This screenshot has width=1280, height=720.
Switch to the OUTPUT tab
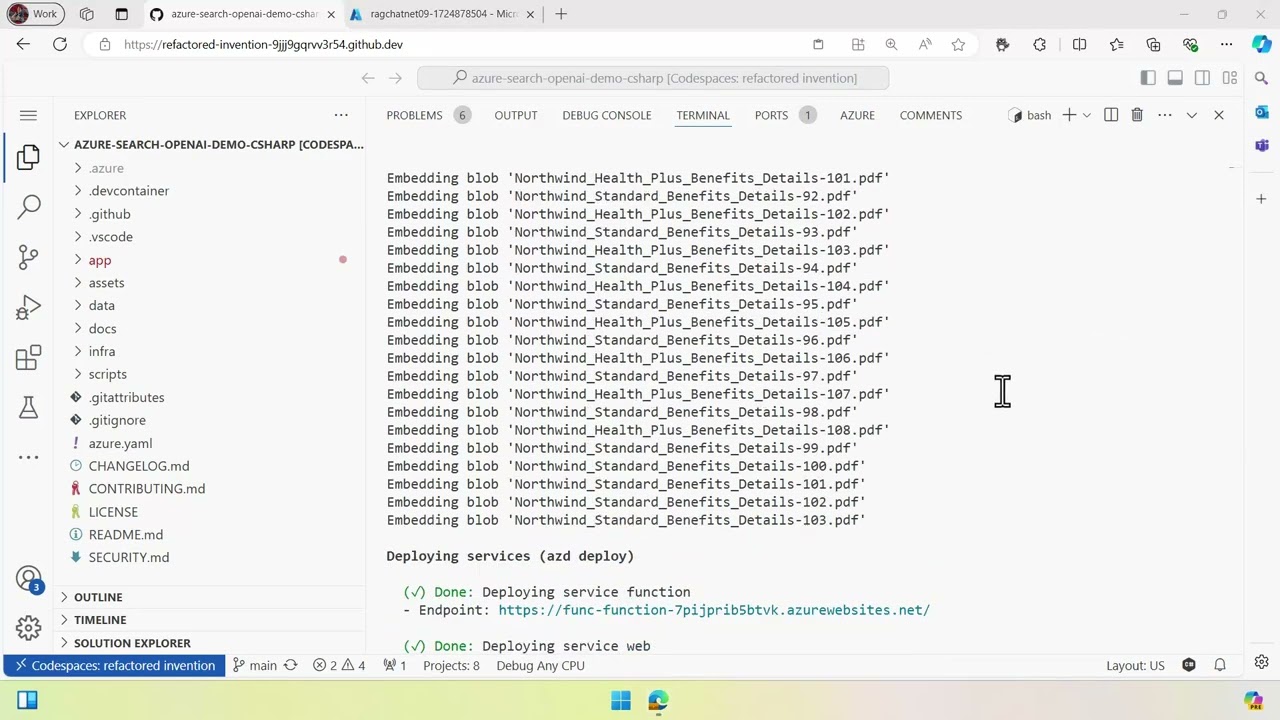point(516,115)
